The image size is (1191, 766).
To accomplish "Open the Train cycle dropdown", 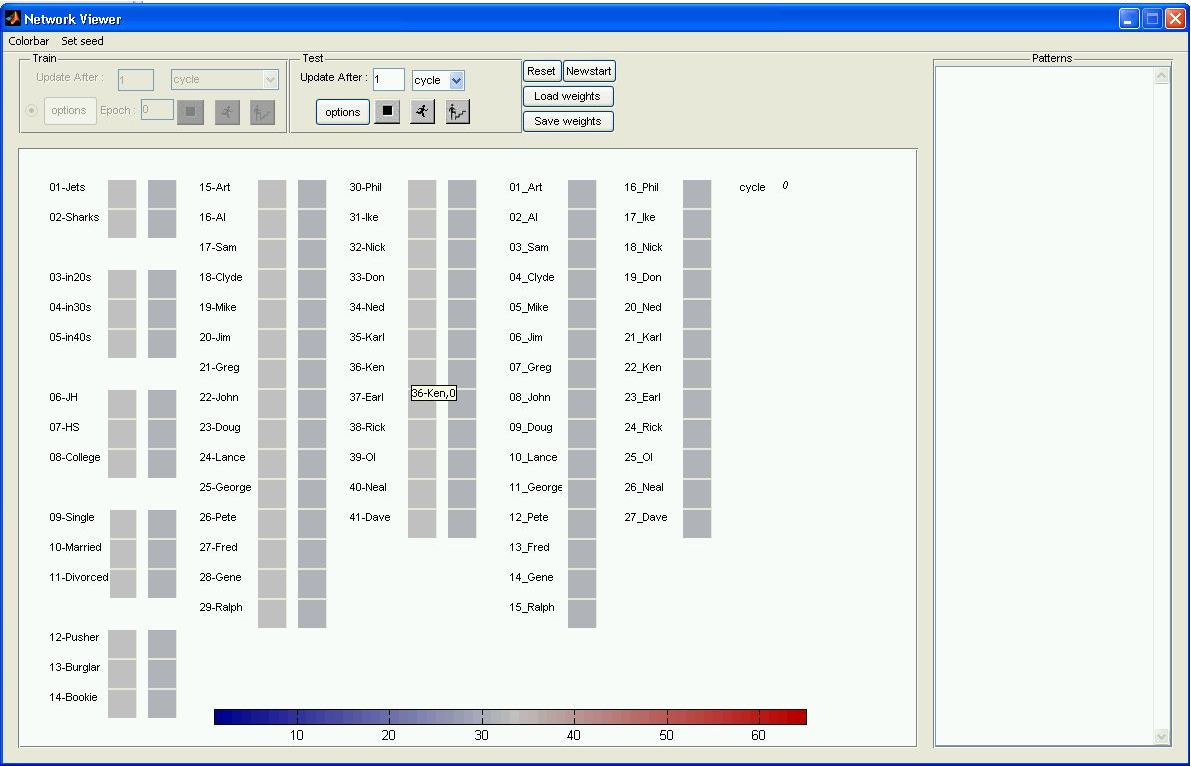I will (270, 80).
